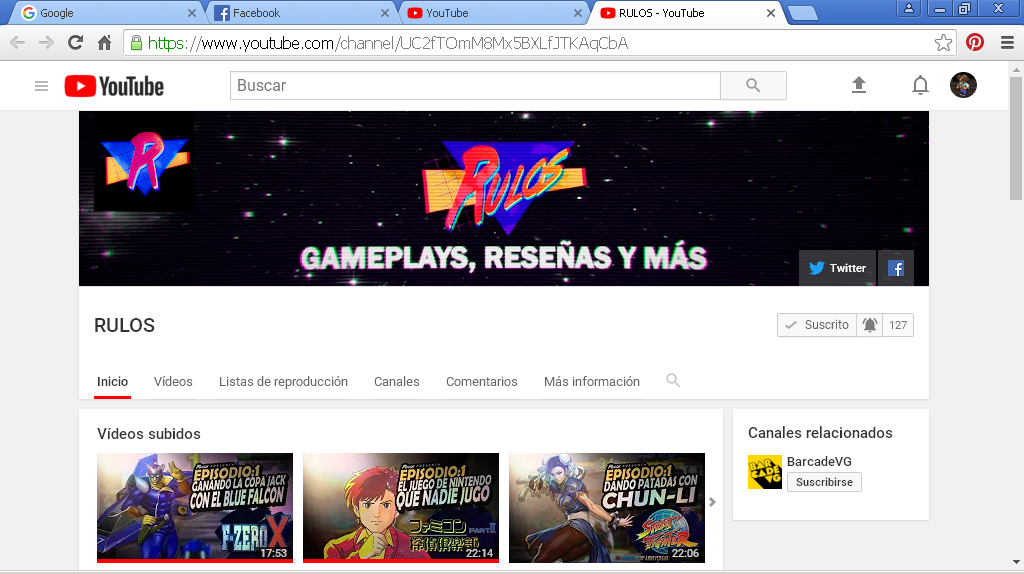Click the subscriber count 127
This screenshot has width=1024, height=574.
point(898,325)
